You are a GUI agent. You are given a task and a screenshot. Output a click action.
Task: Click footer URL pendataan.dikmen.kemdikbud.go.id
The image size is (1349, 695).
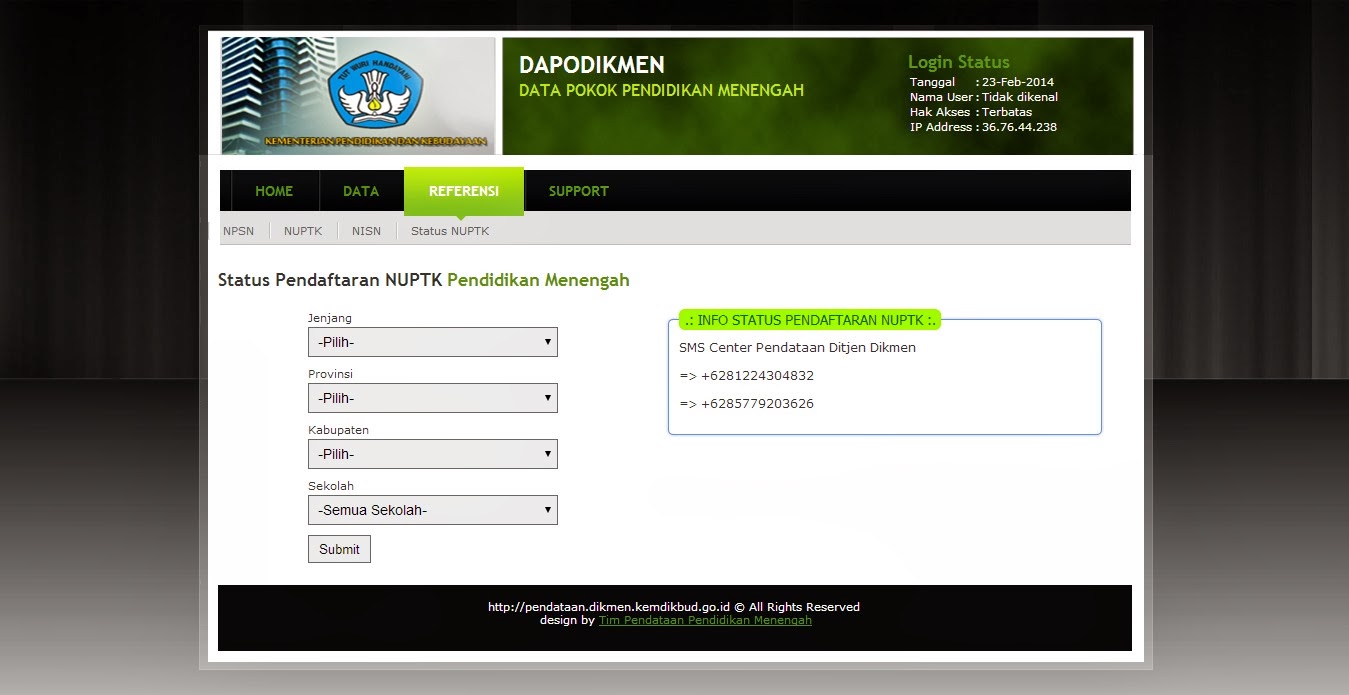point(609,607)
